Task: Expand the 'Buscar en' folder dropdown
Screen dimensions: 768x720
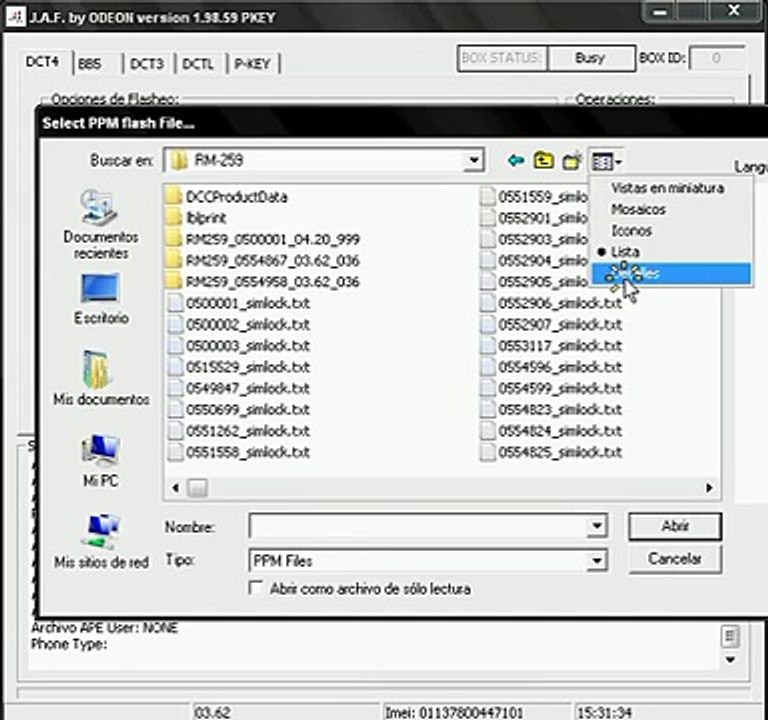Action: [473, 160]
